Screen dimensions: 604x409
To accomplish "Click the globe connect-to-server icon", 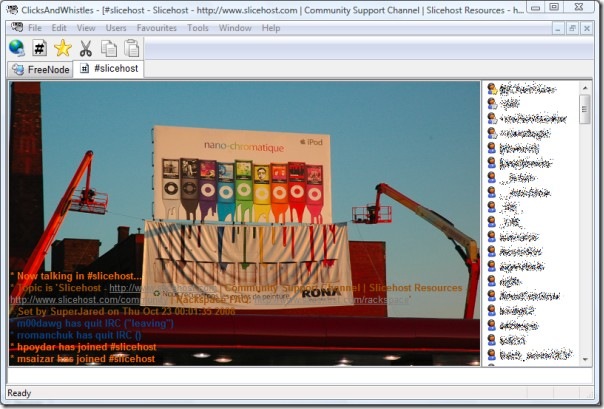I will click(x=17, y=49).
